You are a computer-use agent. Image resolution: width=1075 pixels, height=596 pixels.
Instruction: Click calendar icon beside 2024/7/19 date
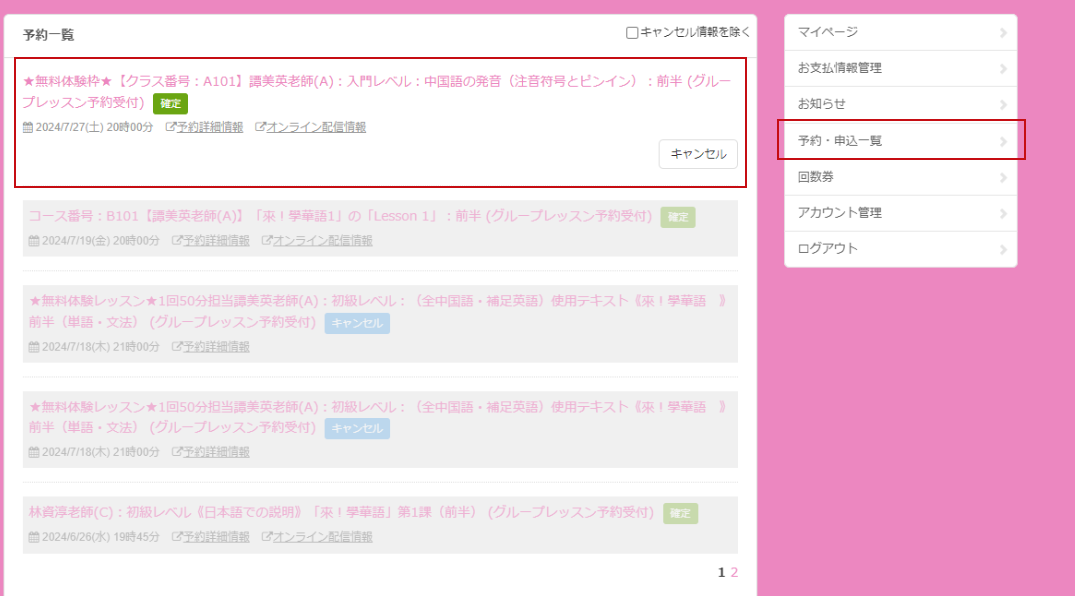34,241
